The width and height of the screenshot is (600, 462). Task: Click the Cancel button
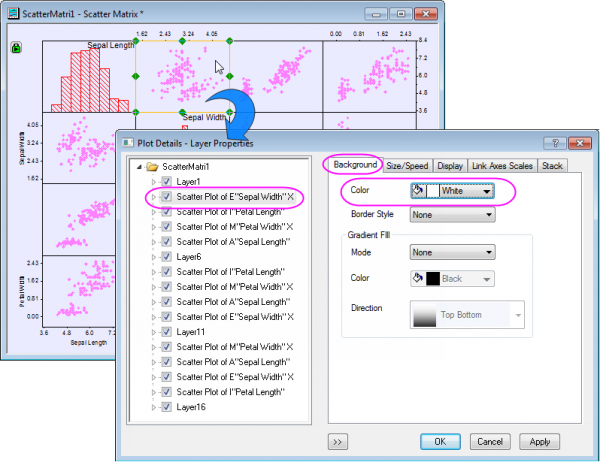490,442
